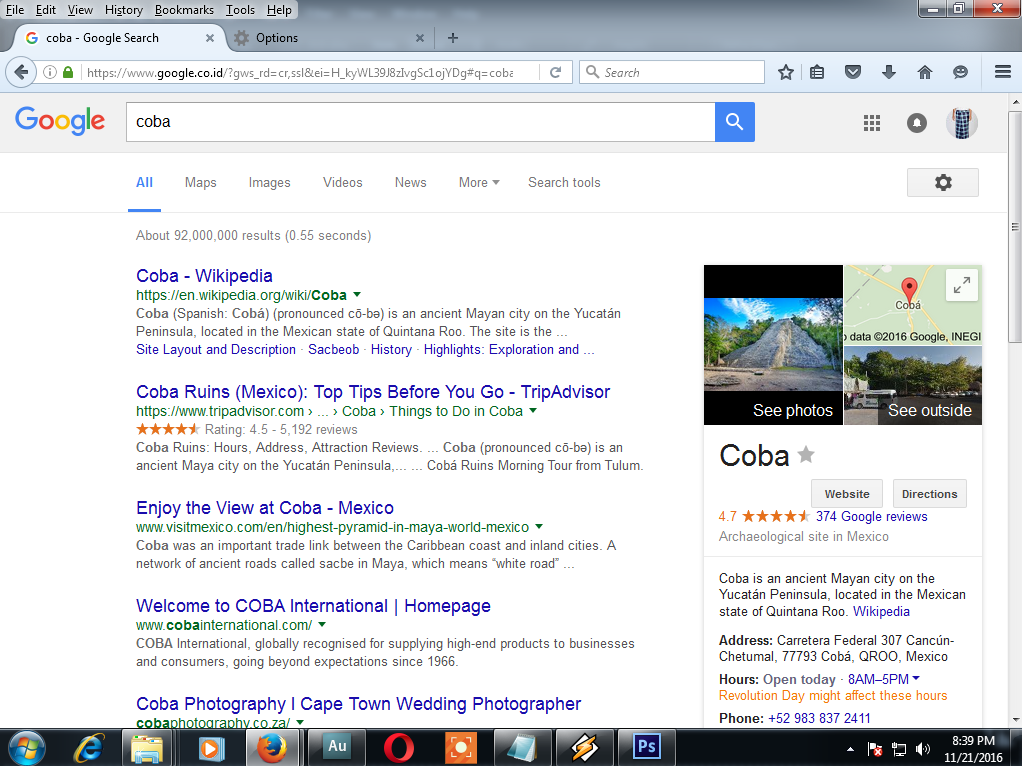Open Photoshop from the taskbar
1022x766 pixels.
[x=647, y=747]
